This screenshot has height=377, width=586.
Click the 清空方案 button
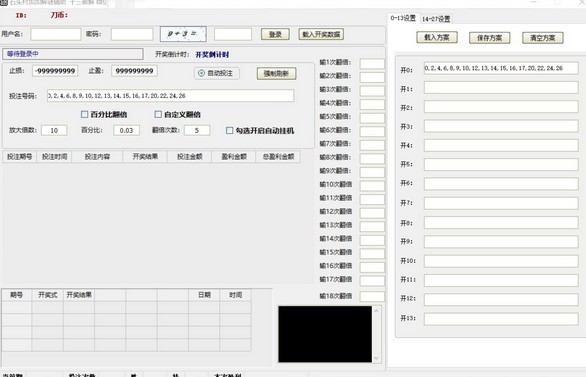pos(542,38)
